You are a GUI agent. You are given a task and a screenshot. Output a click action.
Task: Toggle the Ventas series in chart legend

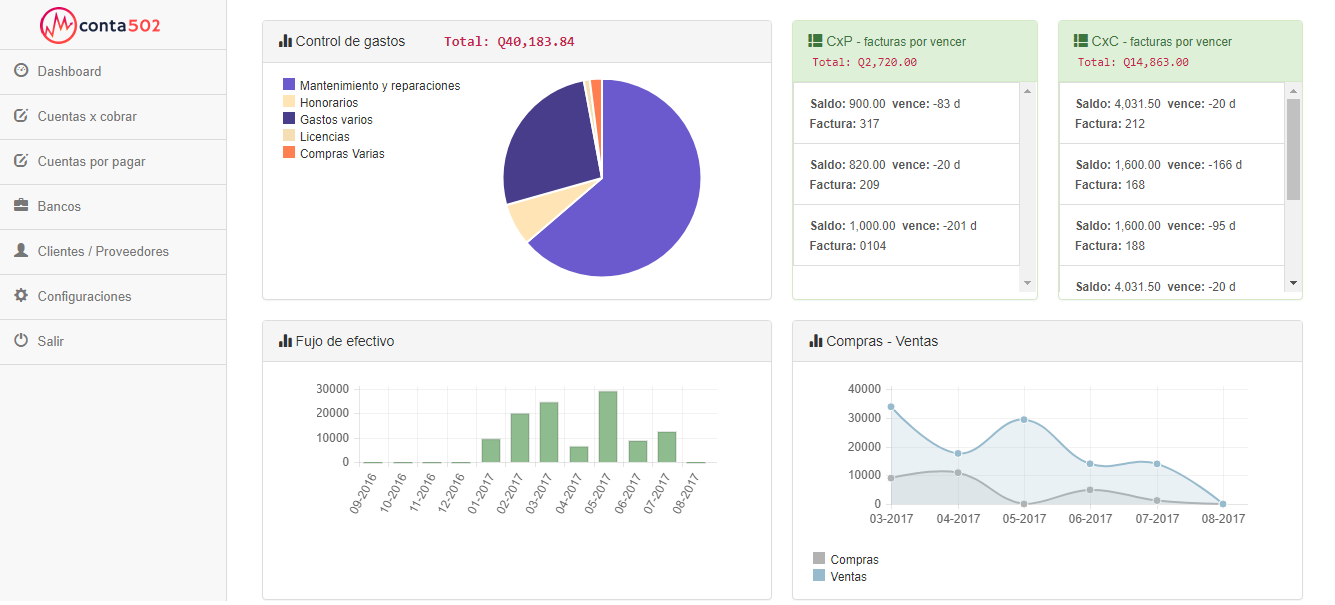click(839, 577)
